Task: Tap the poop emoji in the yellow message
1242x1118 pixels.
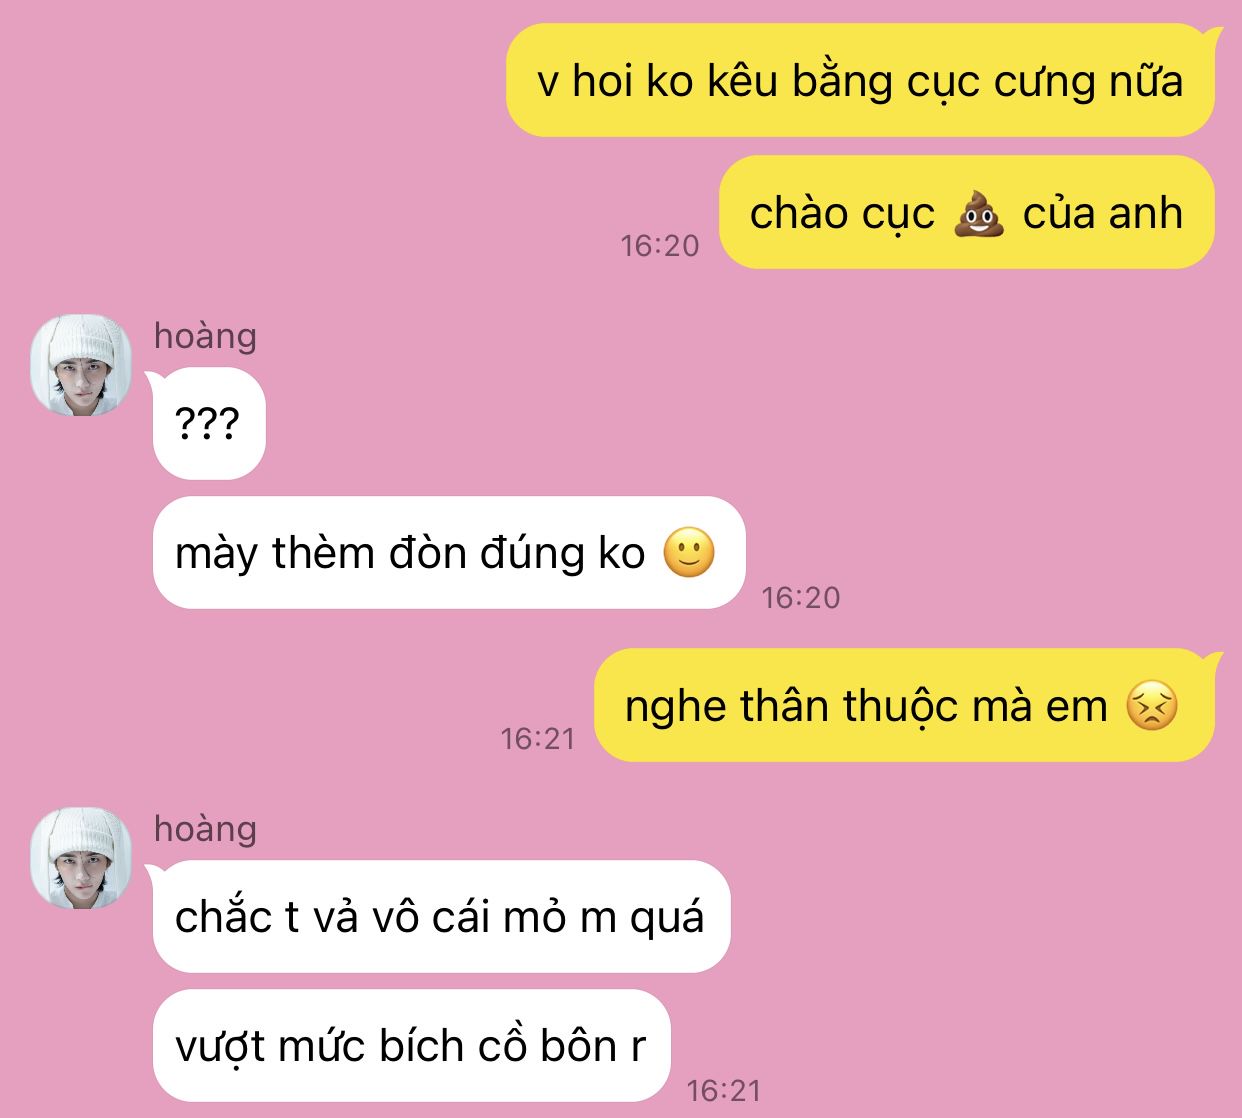Action: point(978,213)
